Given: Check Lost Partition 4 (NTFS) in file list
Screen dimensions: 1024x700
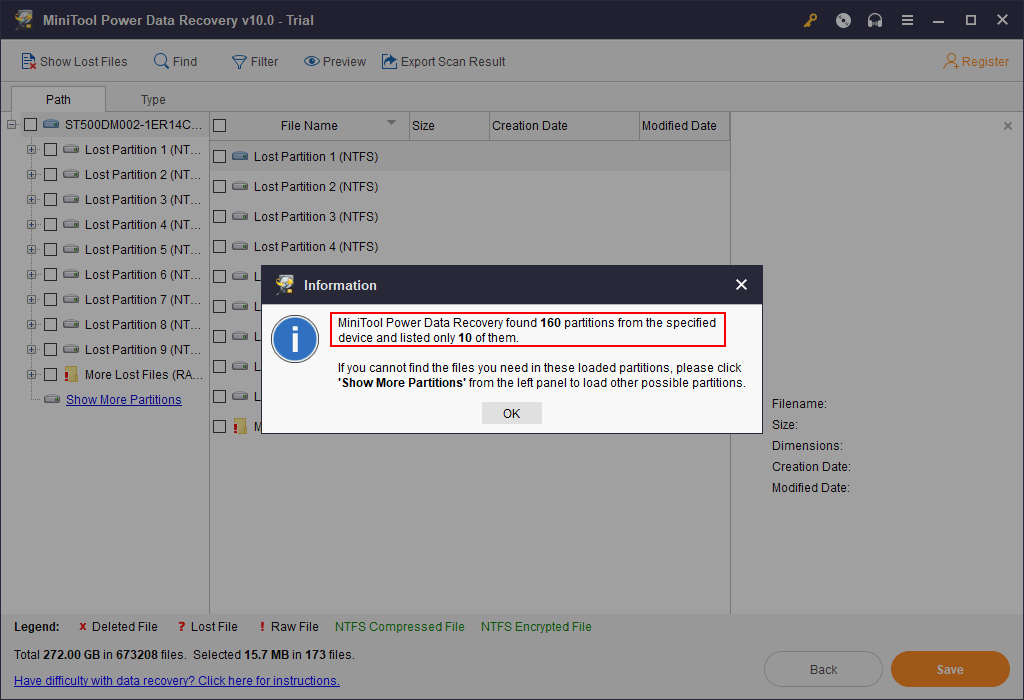Looking at the screenshot, I should coord(220,247).
